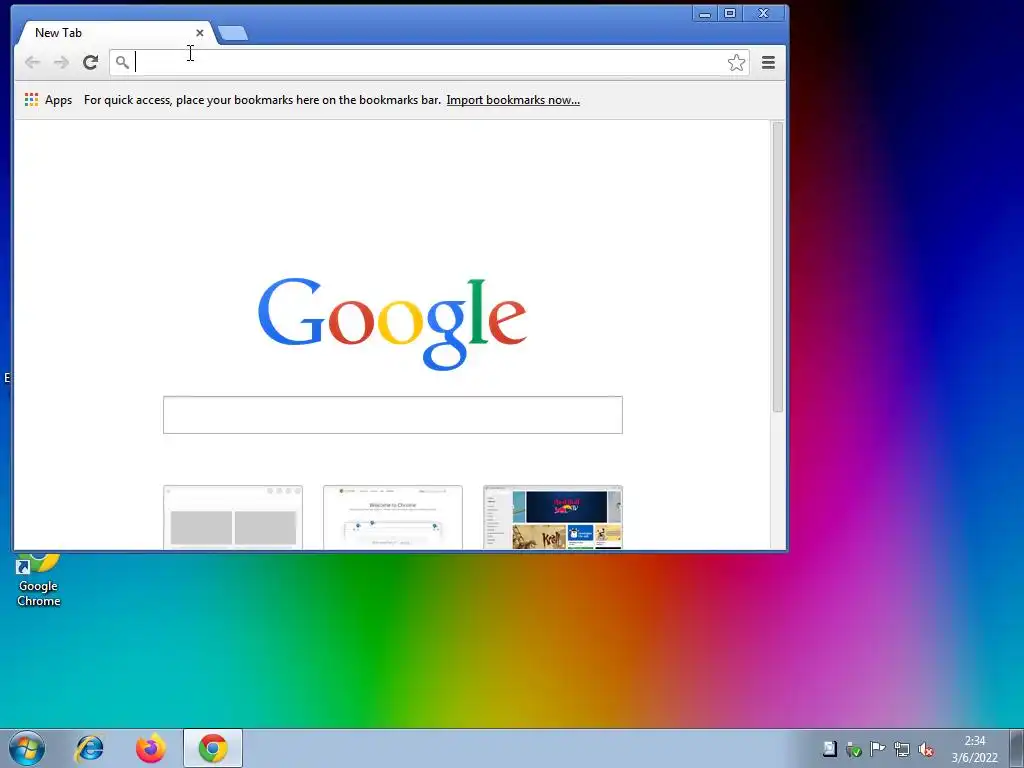Launch Internet Explorer from the taskbar

(x=89, y=748)
